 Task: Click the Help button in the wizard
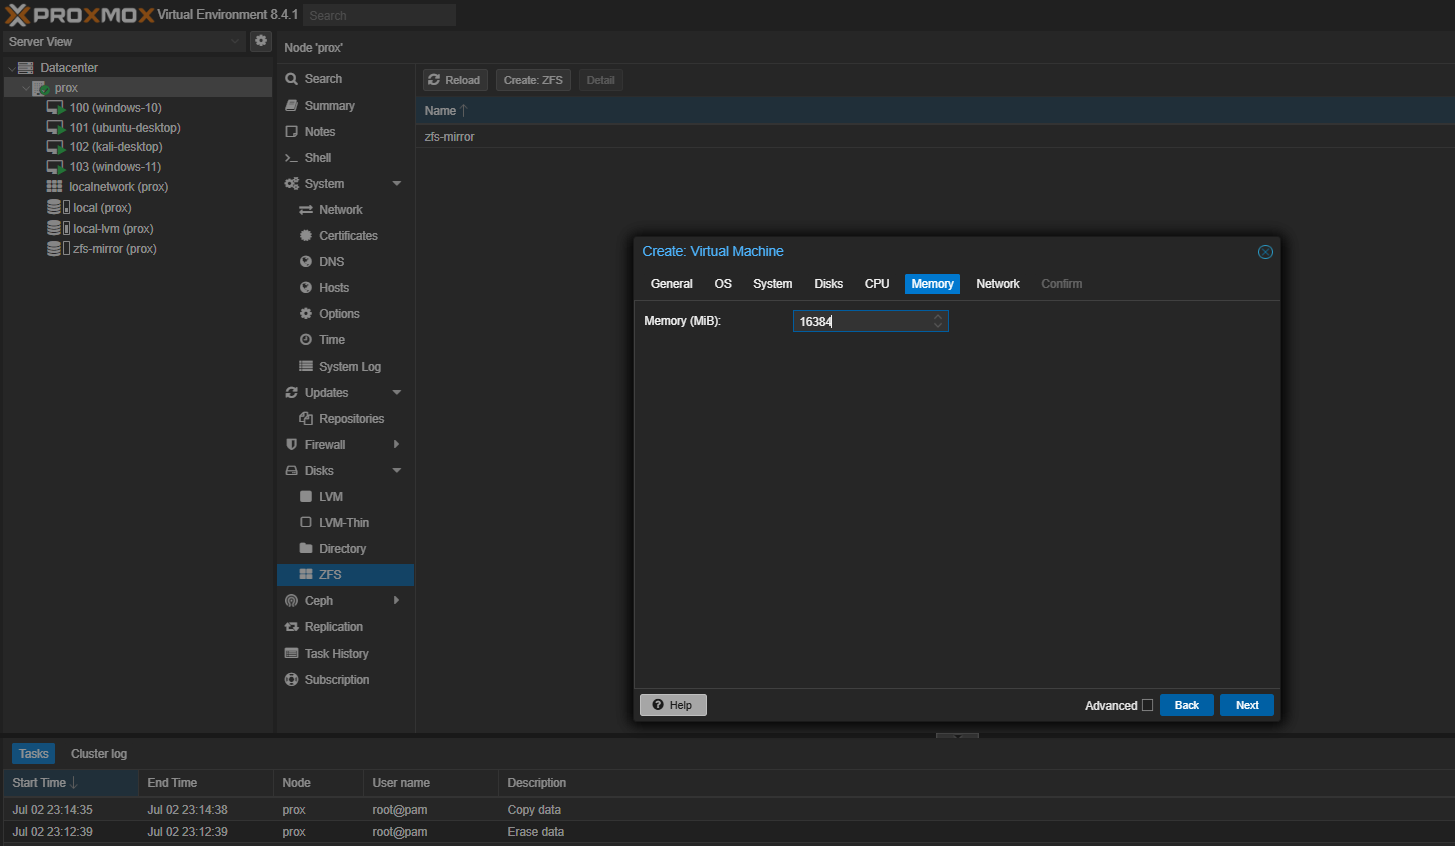pos(673,705)
